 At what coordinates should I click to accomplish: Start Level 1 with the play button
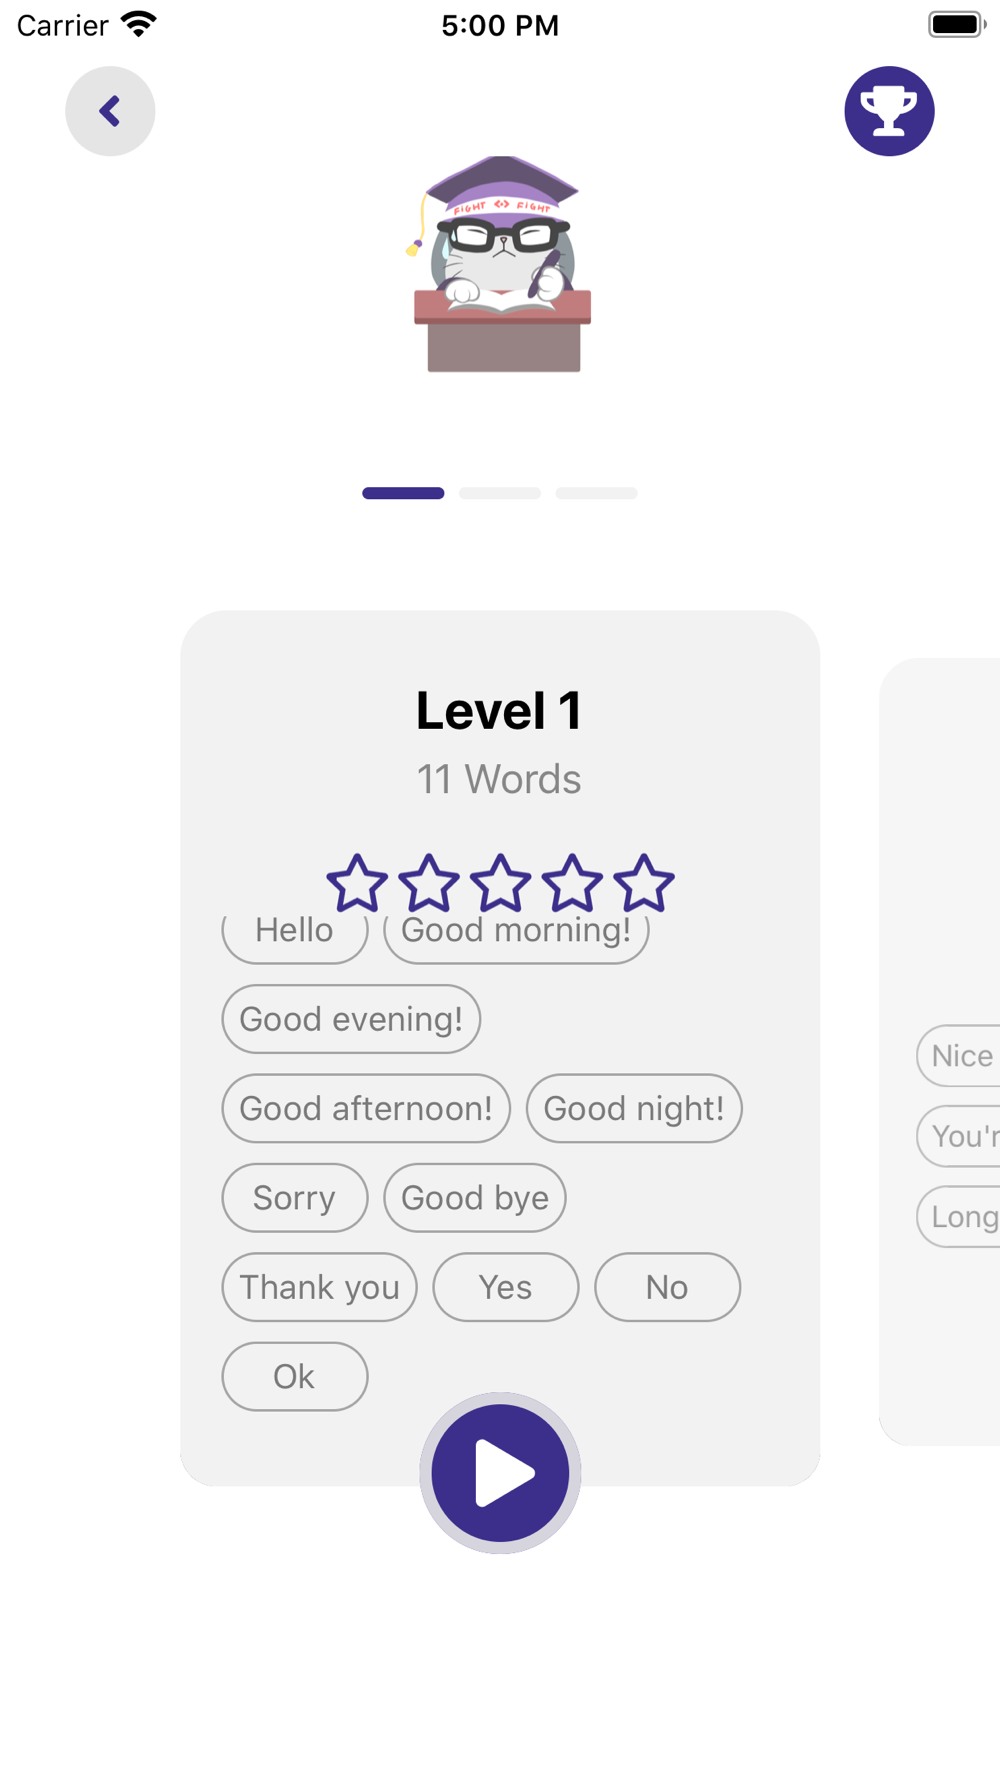tap(500, 1473)
